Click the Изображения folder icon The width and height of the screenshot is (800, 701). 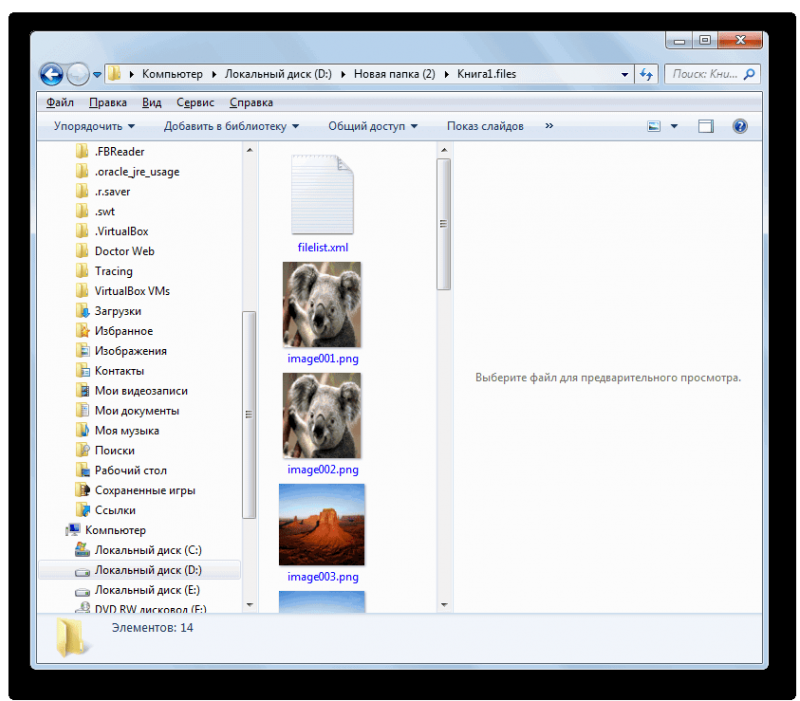coord(82,350)
